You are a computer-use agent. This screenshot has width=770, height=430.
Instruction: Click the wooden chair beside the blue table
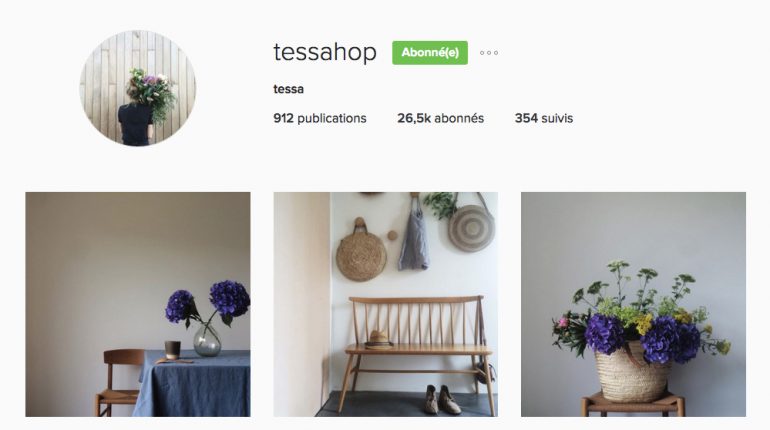[119, 382]
